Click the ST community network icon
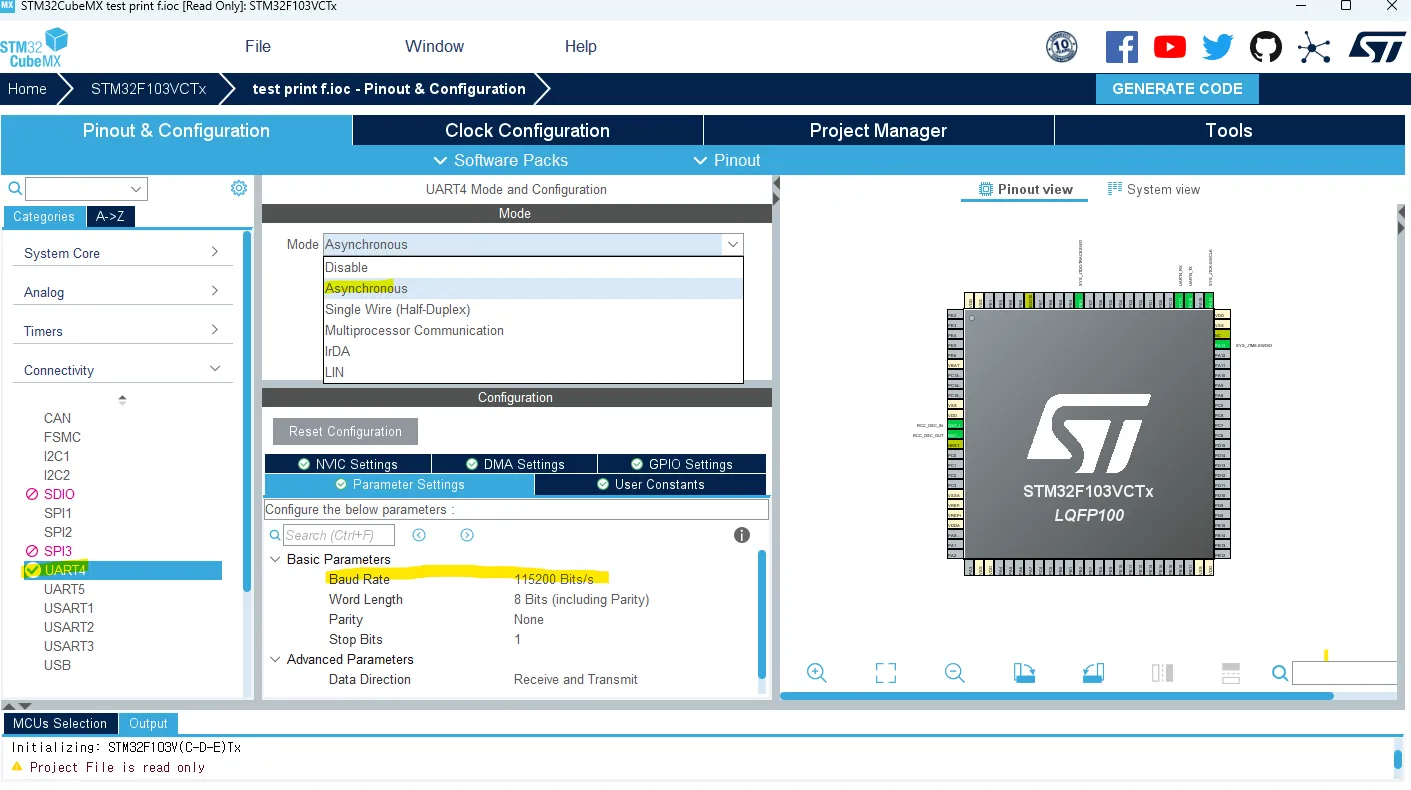The width and height of the screenshot is (1411, 790). pyautogui.click(x=1314, y=47)
